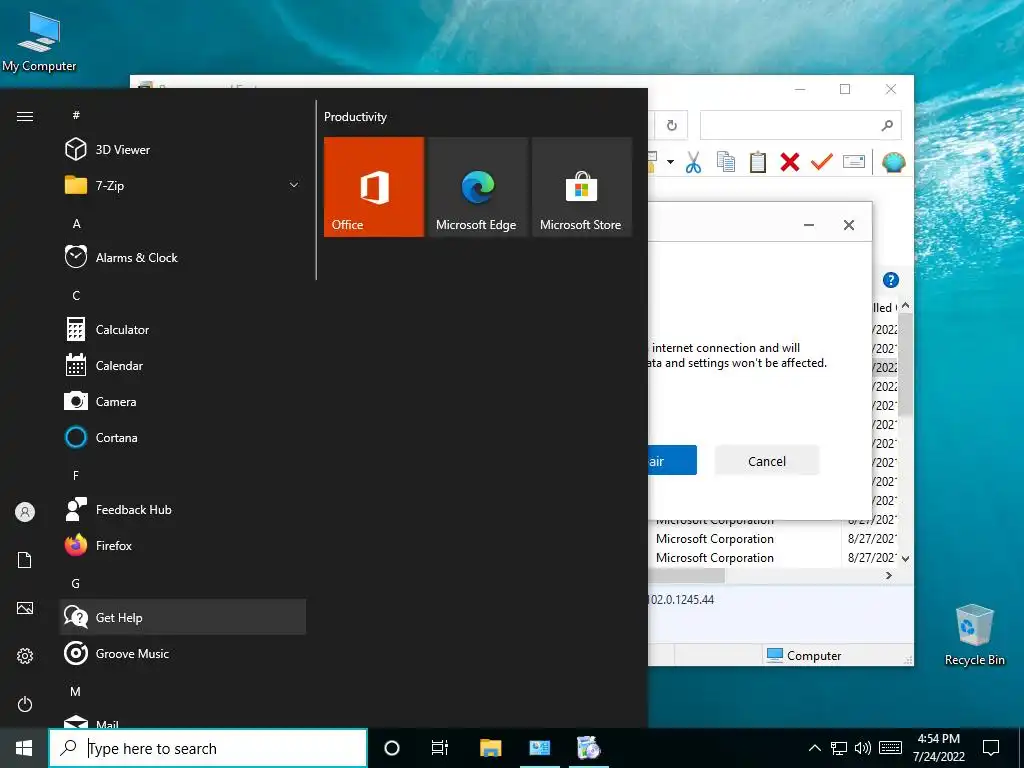Screen dimensions: 1024x768
Task: Click the Copy icon in background window
Action: (x=726, y=162)
